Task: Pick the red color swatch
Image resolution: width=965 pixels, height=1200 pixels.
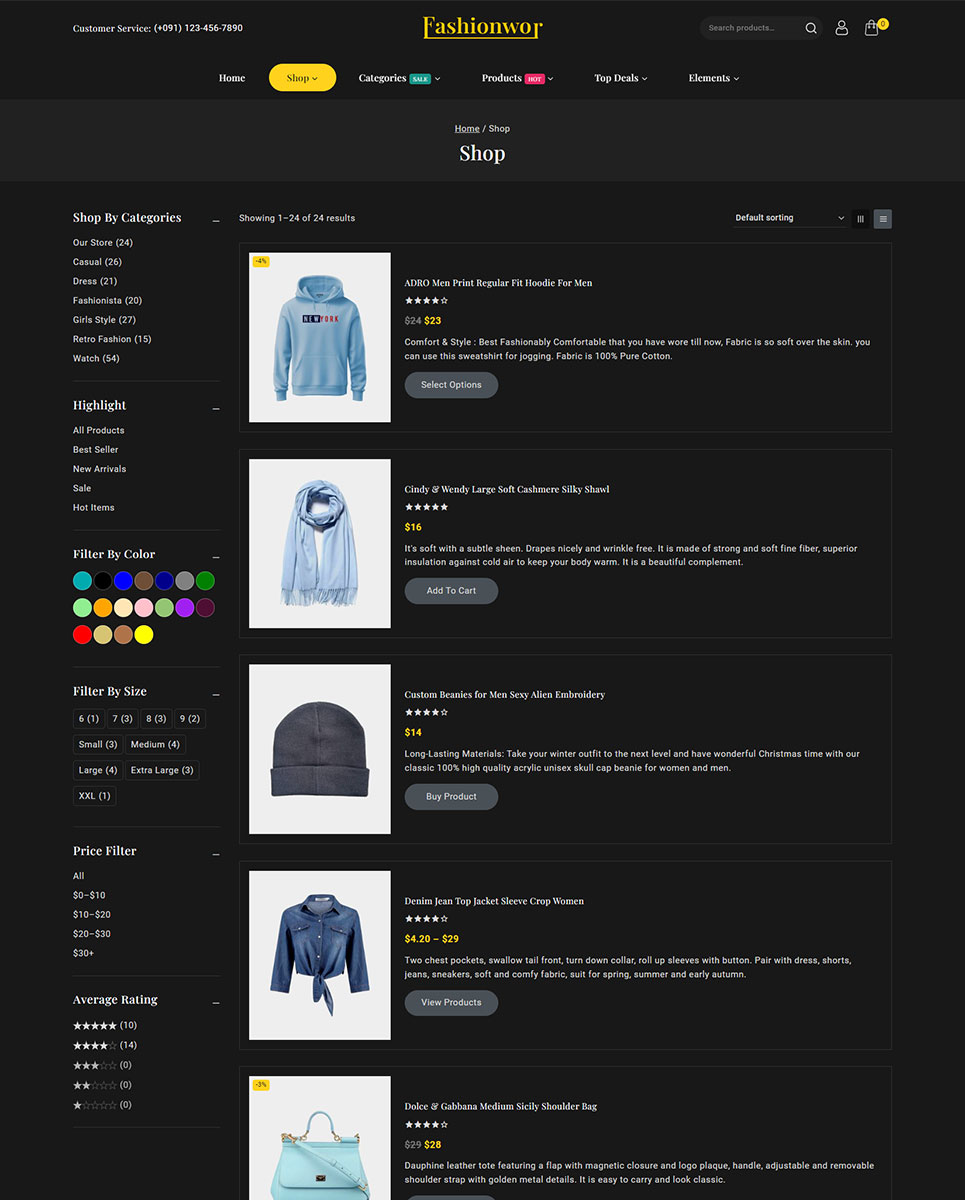Action: point(82,635)
